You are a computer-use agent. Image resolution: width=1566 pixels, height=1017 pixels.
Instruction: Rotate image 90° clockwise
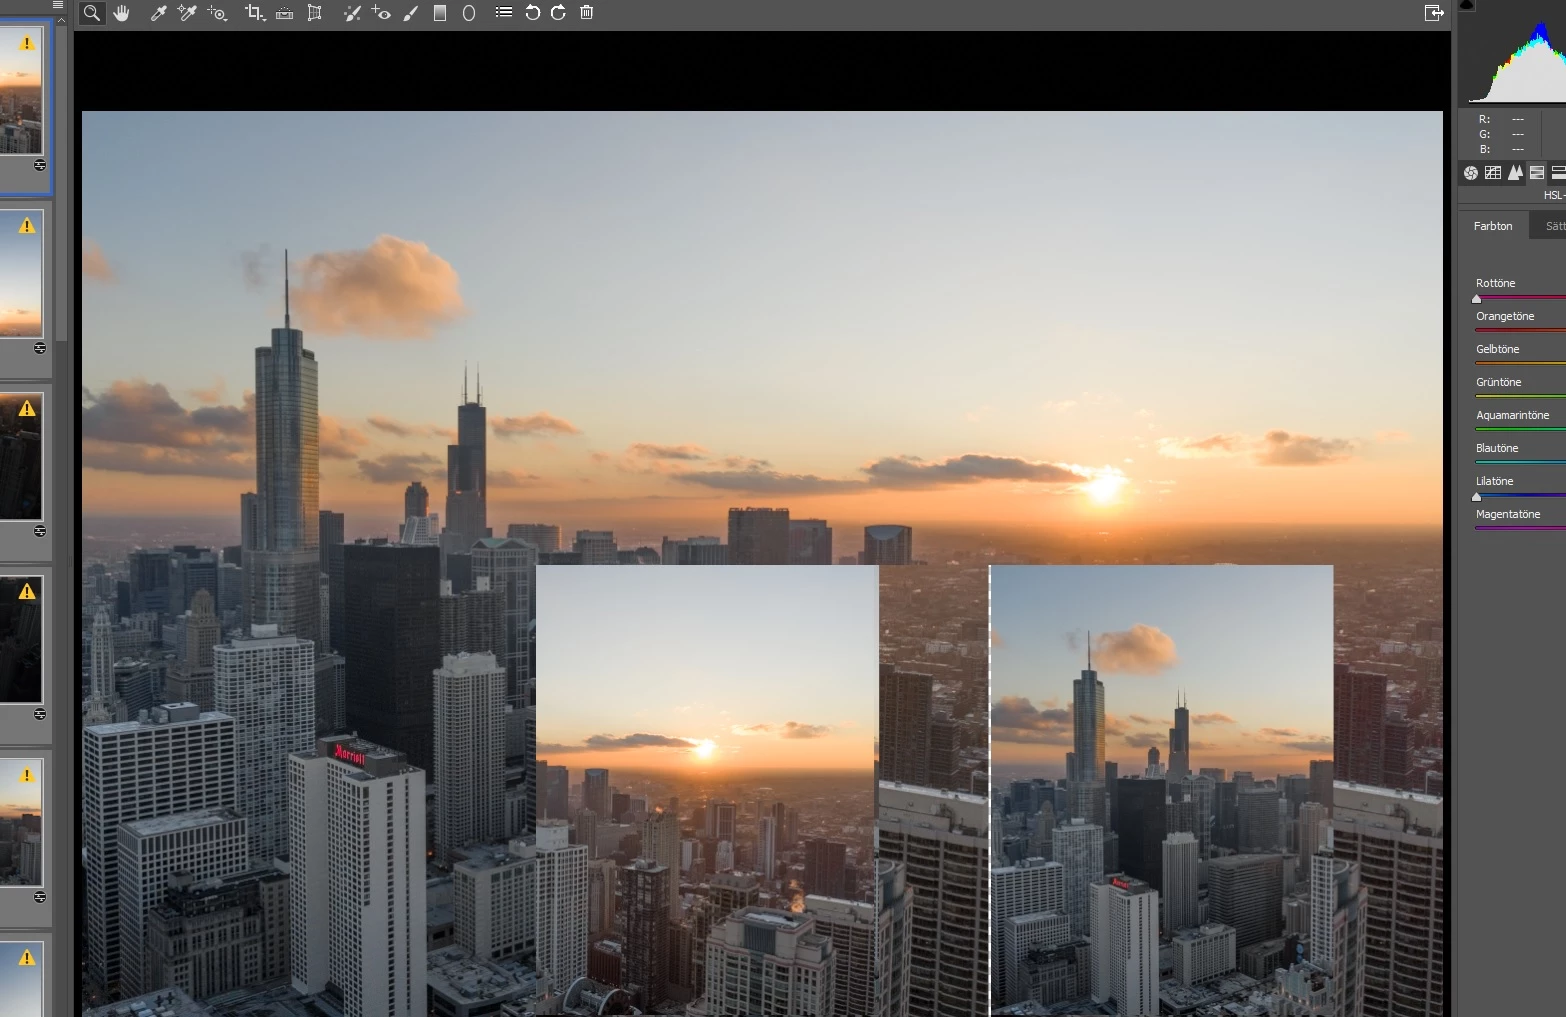coord(559,13)
